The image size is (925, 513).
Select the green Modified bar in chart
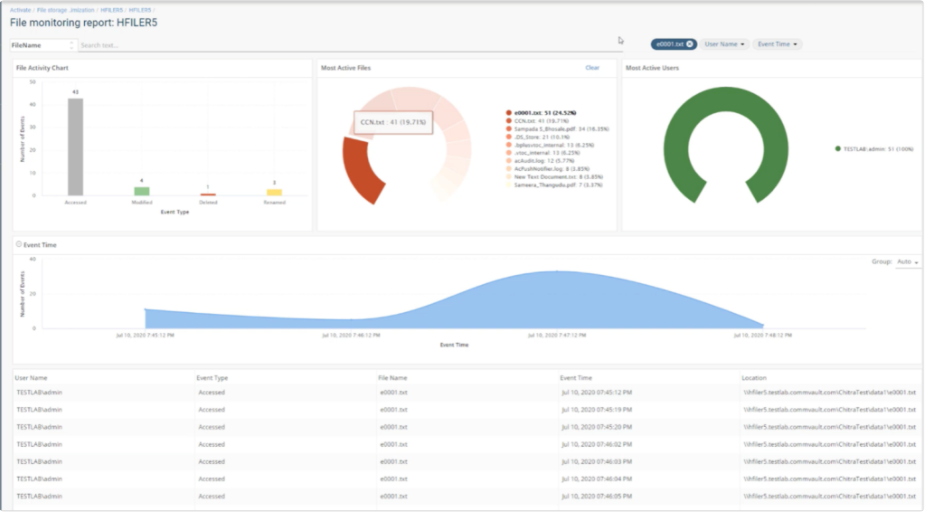(x=142, y=191)
